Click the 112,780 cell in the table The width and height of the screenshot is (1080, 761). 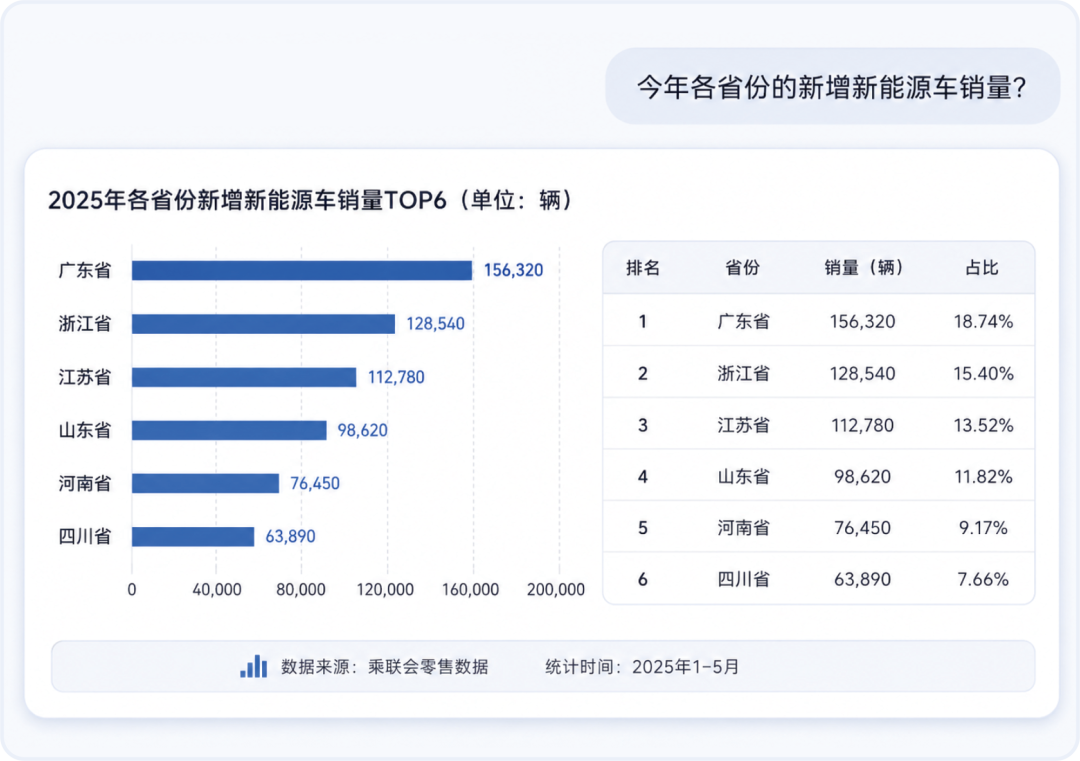click(862, 425)
